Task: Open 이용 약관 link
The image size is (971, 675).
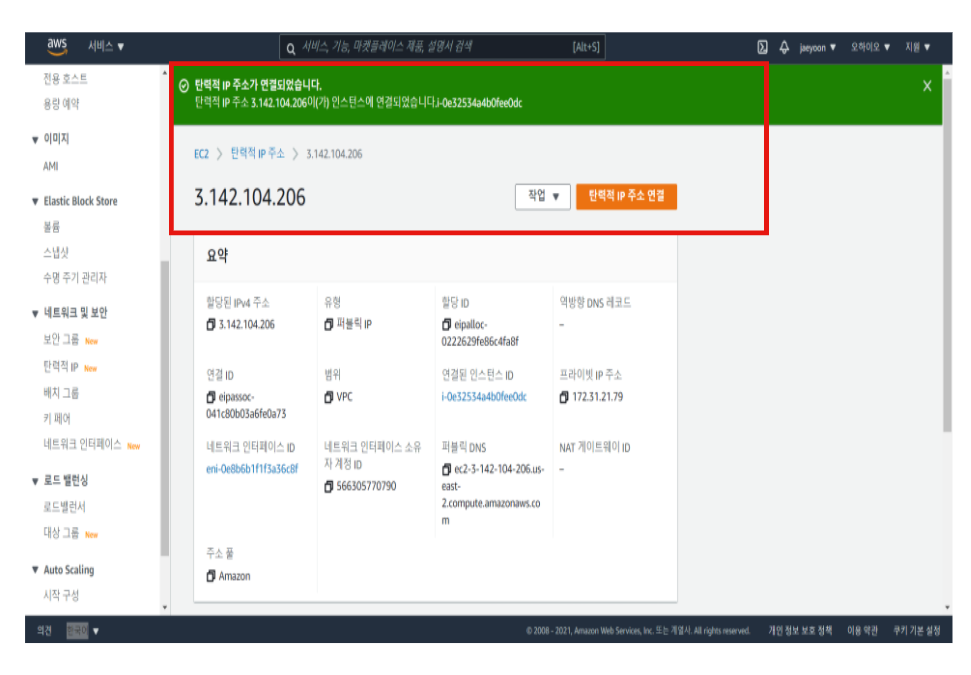Action: point(862,630)
